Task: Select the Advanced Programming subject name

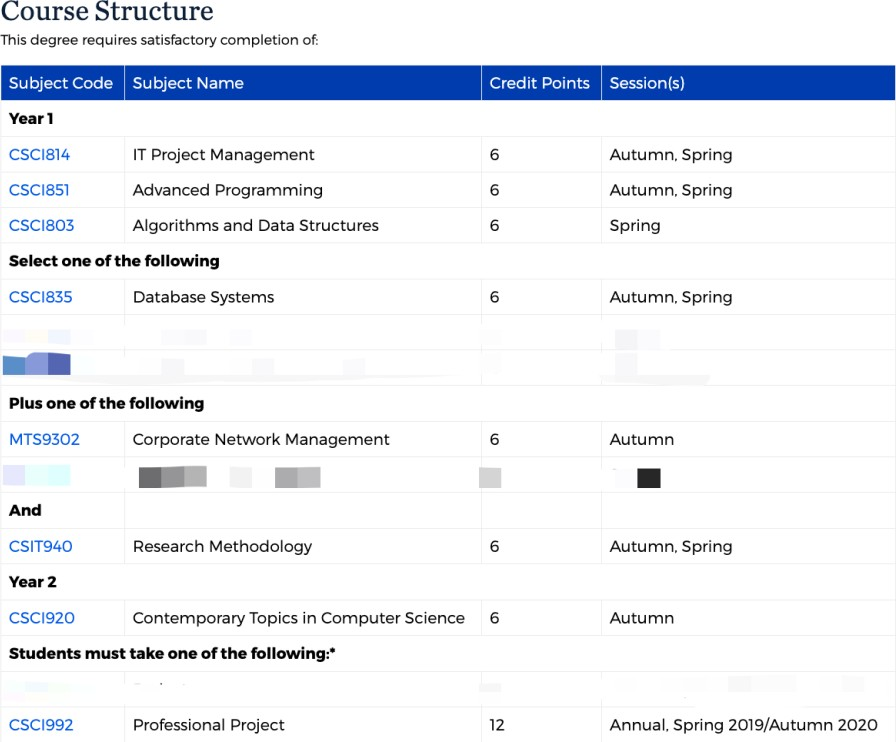Action: (x=227, y=190)
